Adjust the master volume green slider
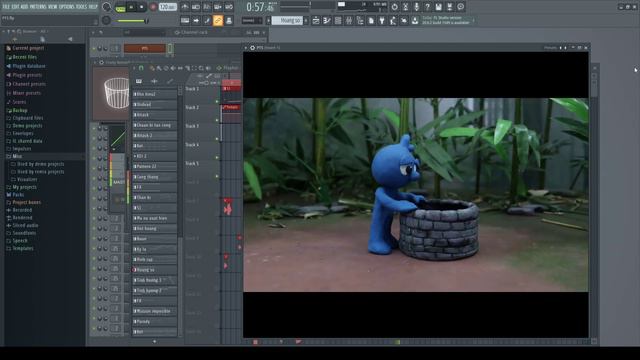This screenshot has width=640, height=360. pos(132,20)
